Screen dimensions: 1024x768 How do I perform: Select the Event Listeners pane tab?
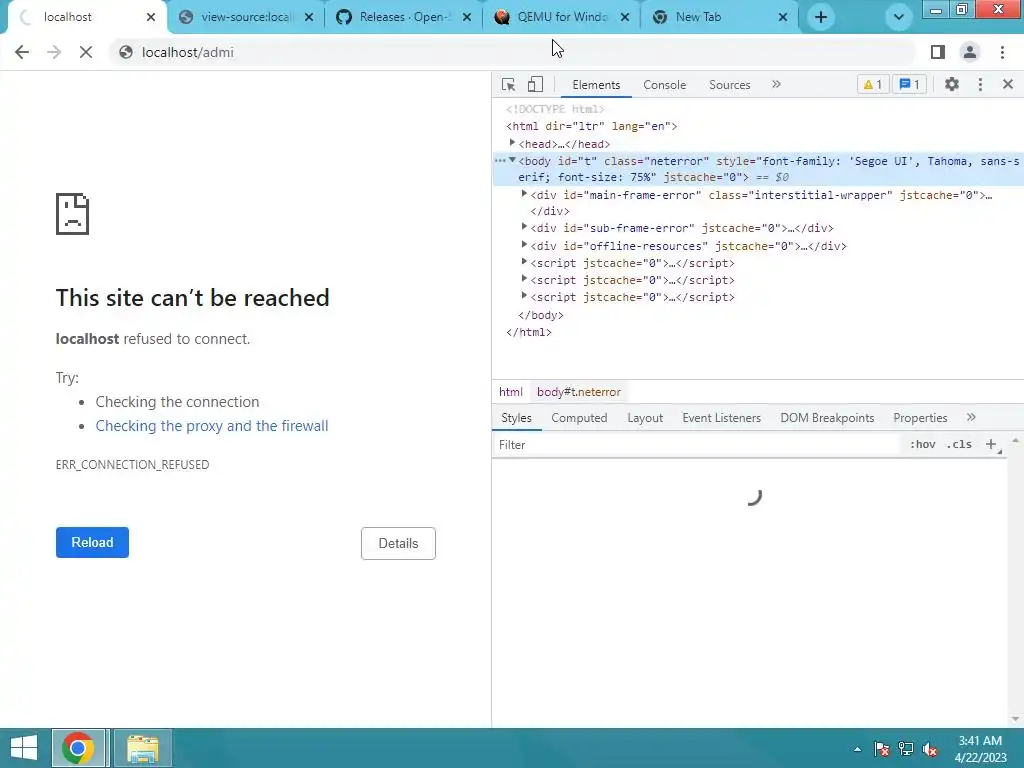(x=722, y=418)
